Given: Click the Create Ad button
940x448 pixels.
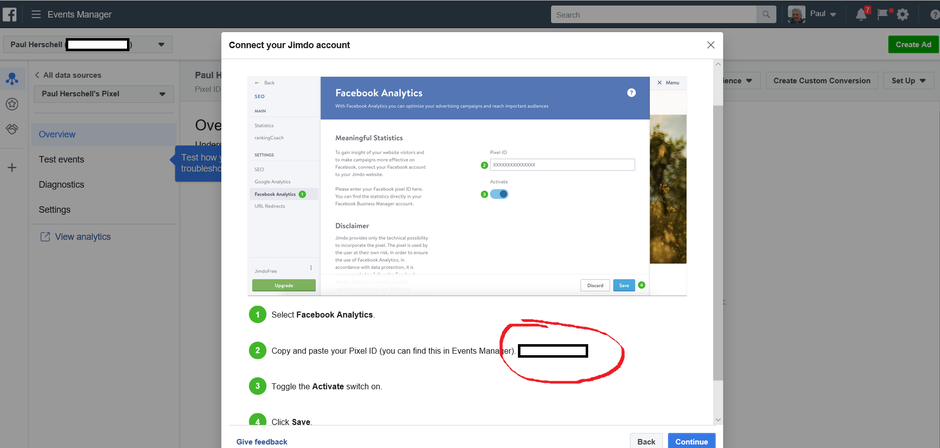Looking at the screenshot, I should click(913, 44).
